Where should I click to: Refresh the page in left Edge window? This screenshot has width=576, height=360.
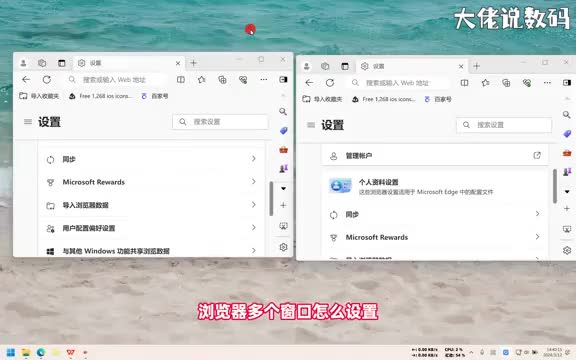[x=47, y=79]
